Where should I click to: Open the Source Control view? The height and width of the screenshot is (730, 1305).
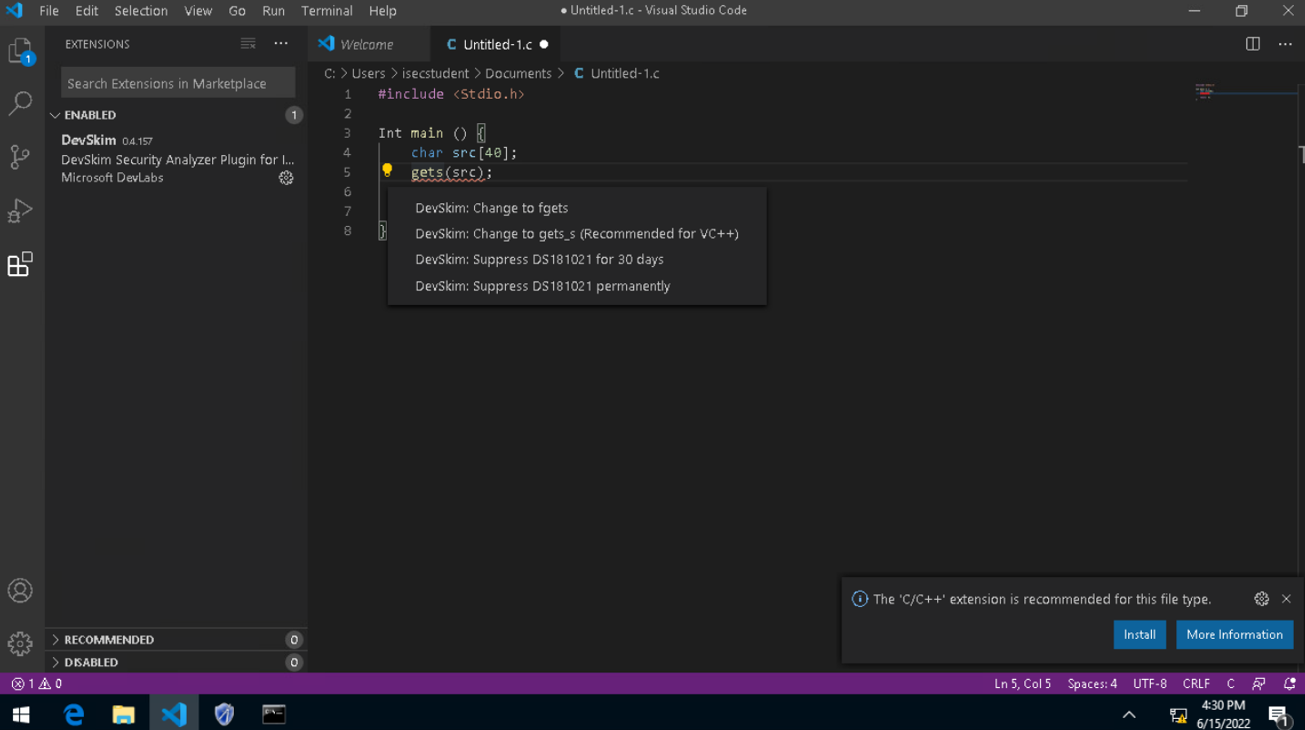point(20,157)
